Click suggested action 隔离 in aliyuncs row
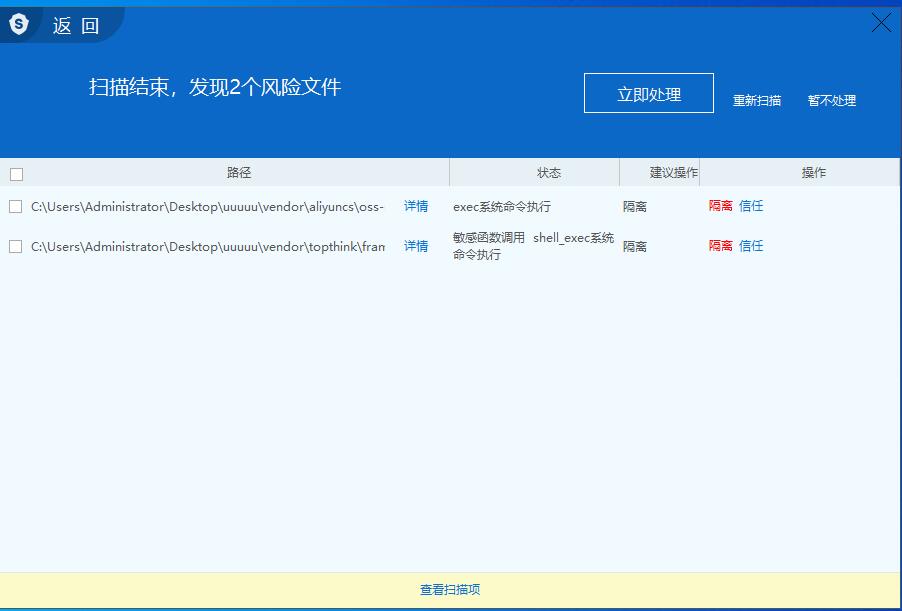The image size is (902, 611). click(635, 207)
